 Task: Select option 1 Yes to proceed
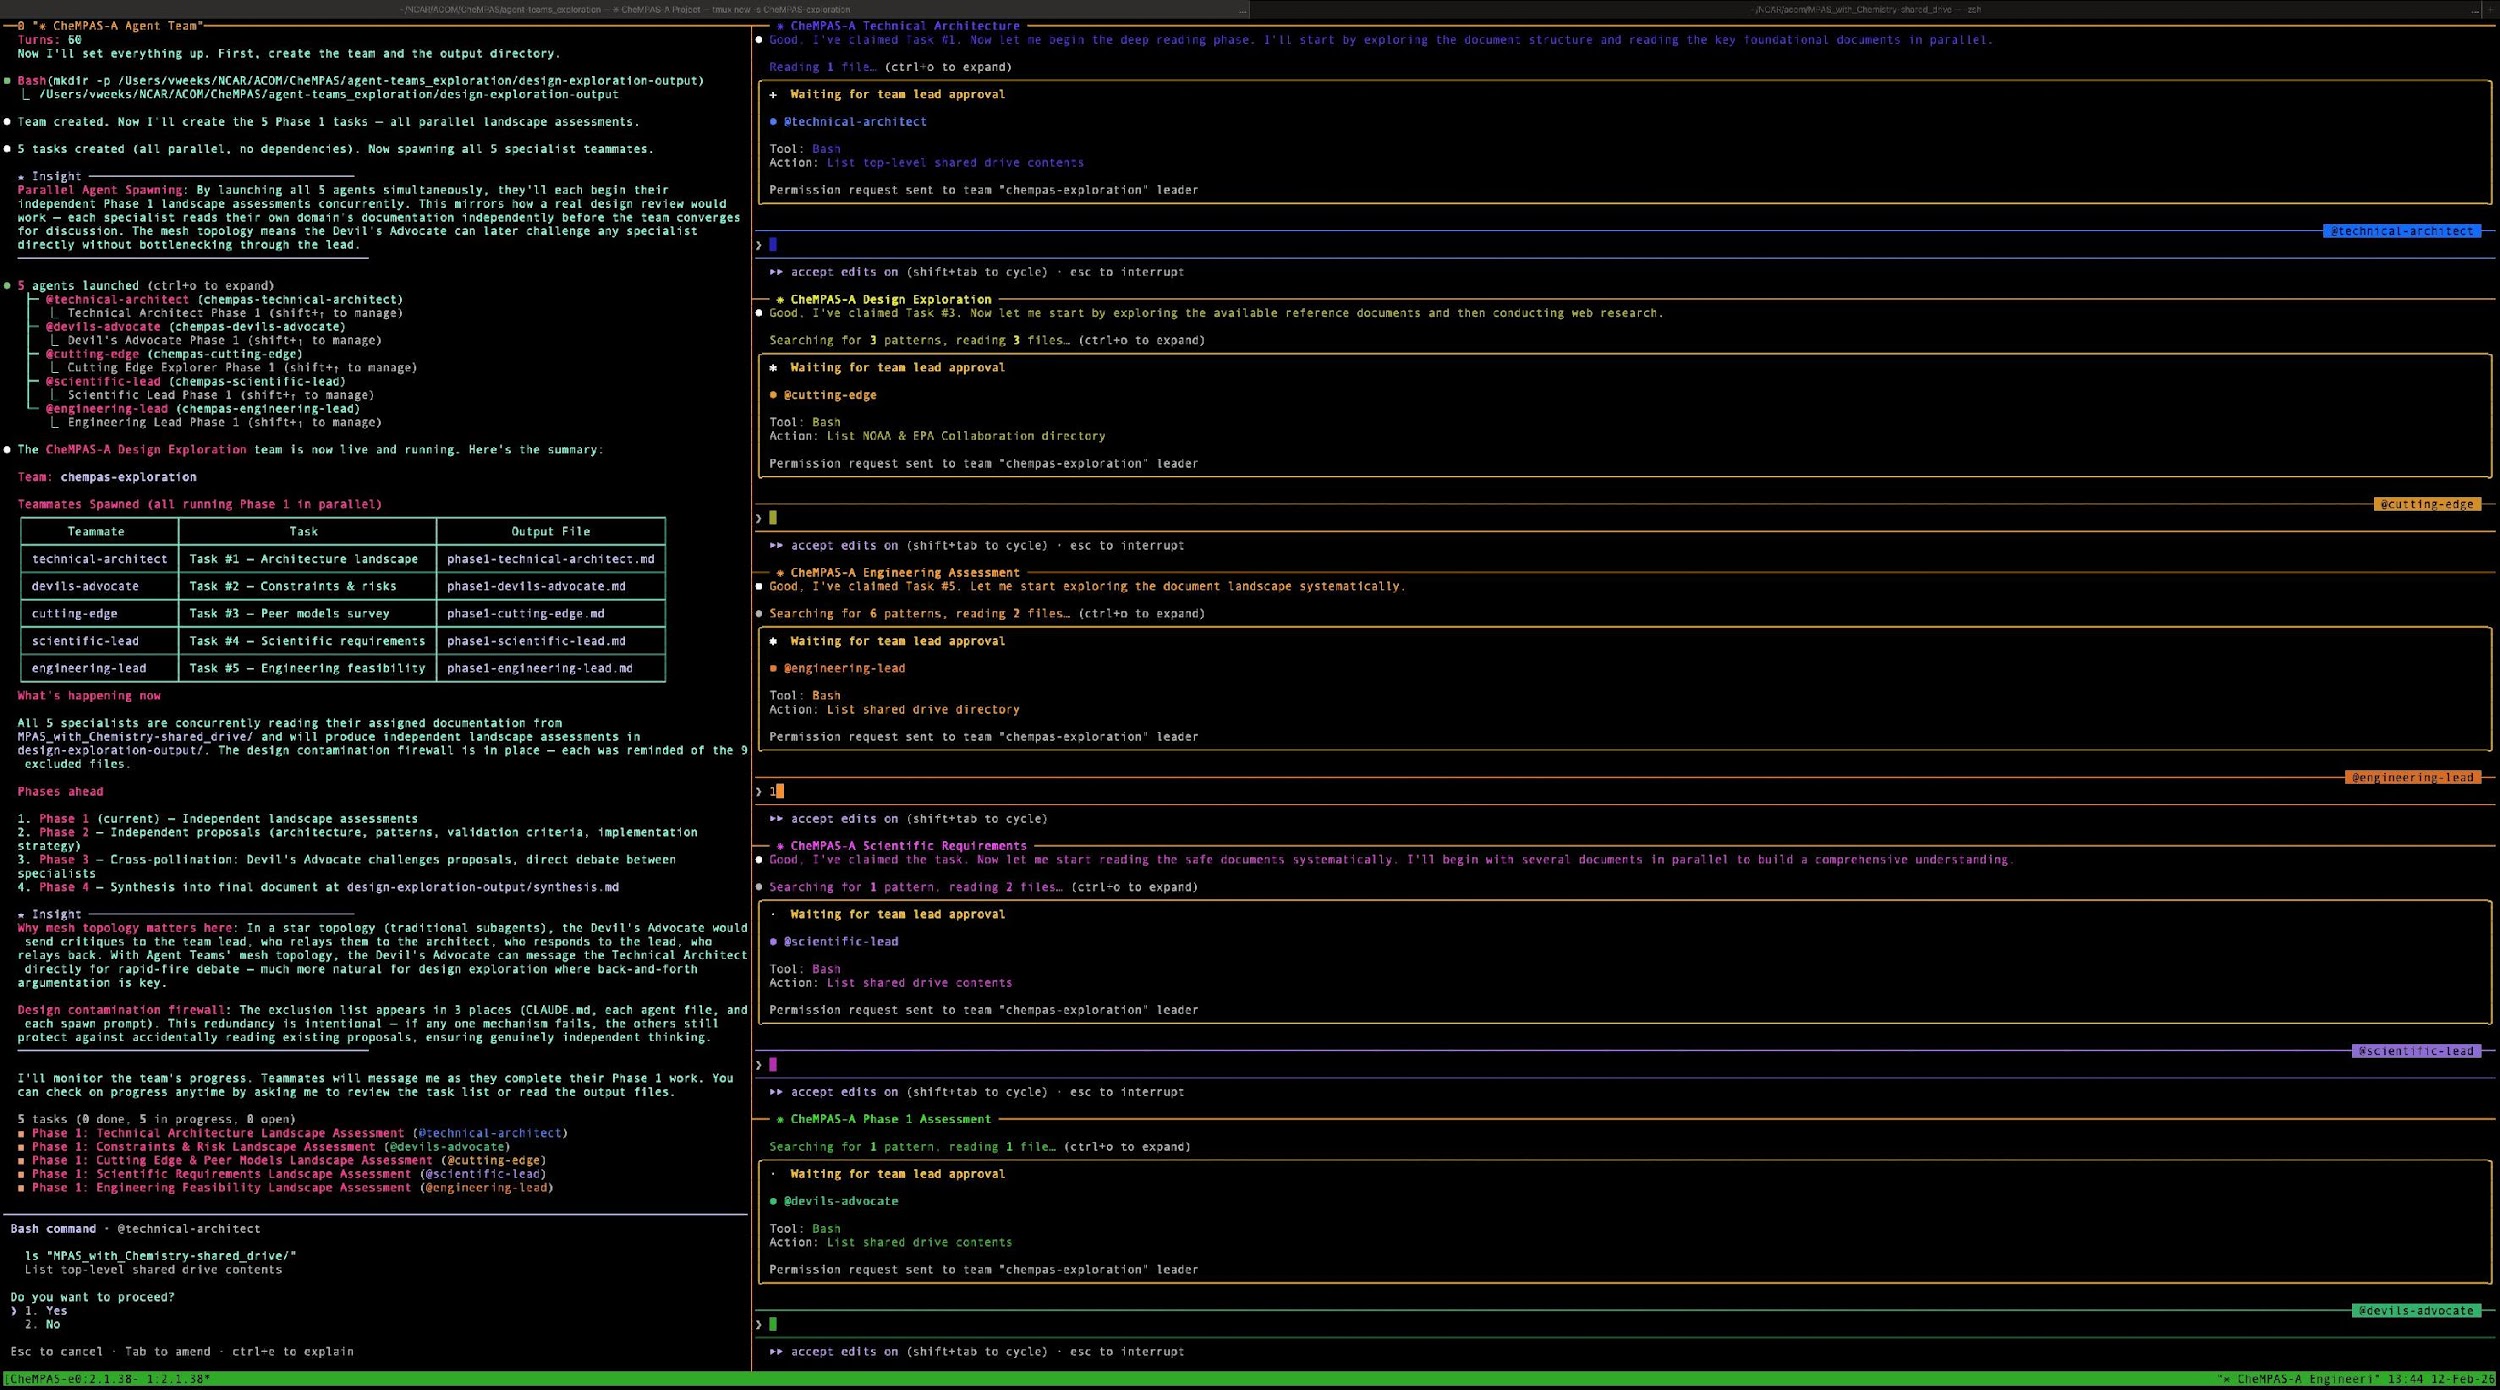(55, 1310)
